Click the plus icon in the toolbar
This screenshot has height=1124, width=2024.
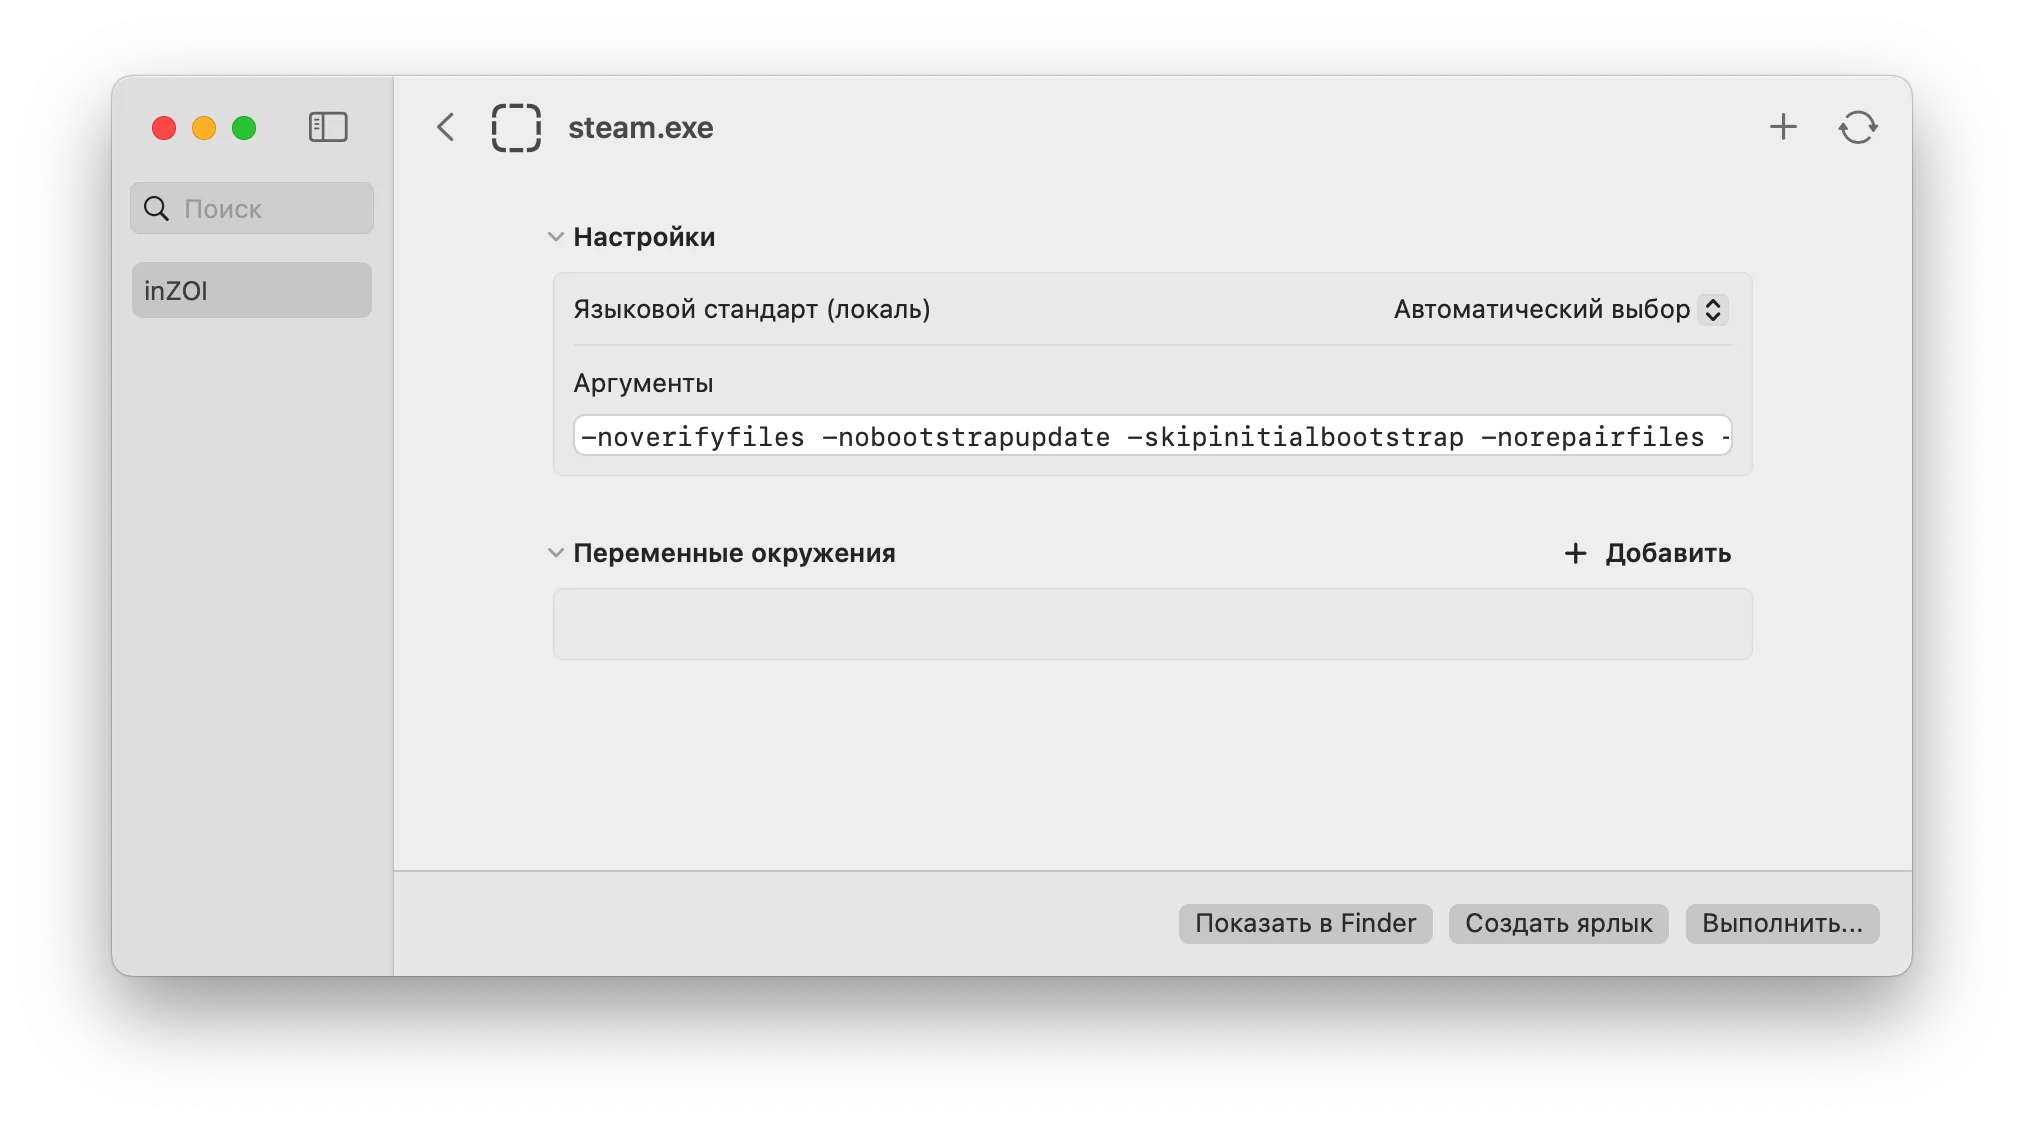click(x=1783, y=127)
